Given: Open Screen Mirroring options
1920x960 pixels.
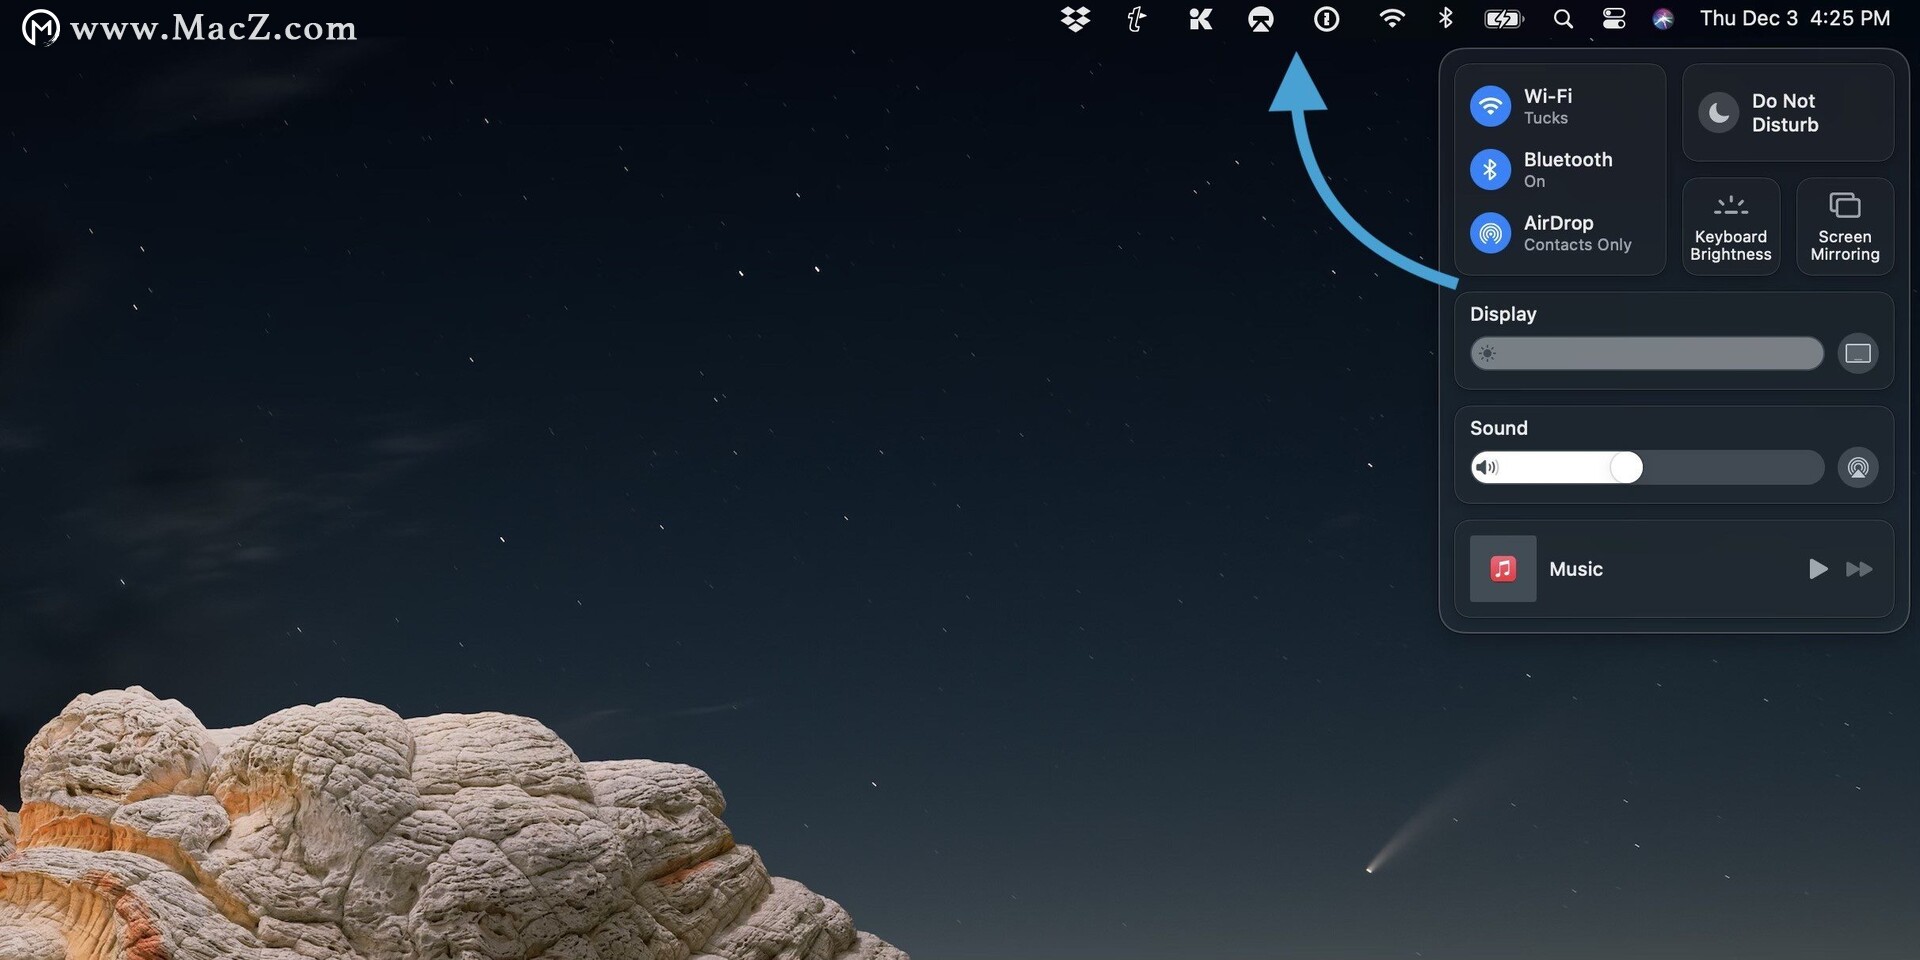Looking at the screenshot, I should point(1845,227).
